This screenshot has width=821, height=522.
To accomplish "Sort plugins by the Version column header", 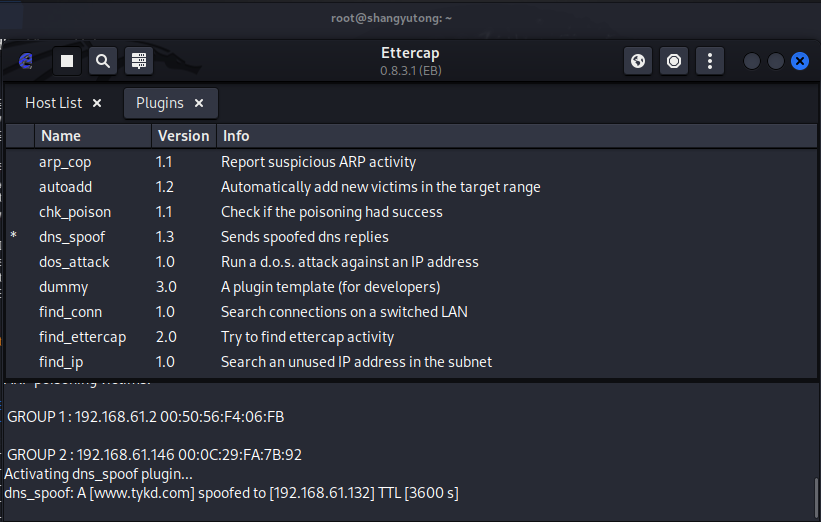I will (184, 136).
